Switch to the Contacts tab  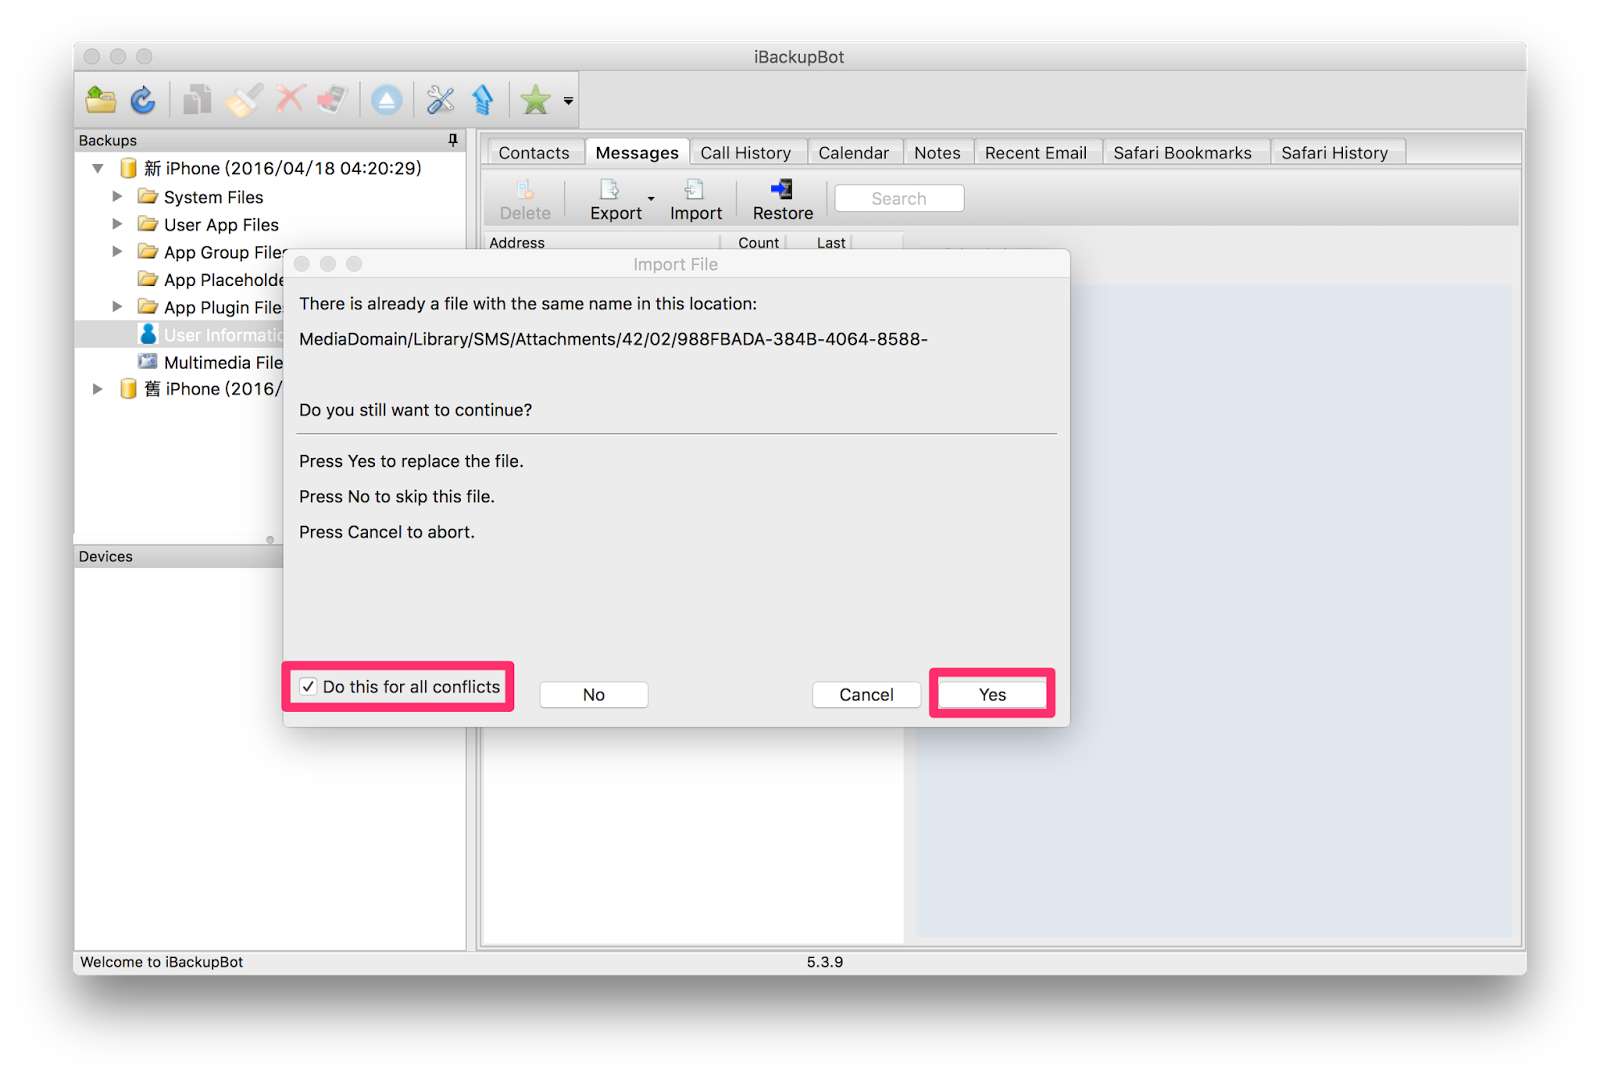534,152
